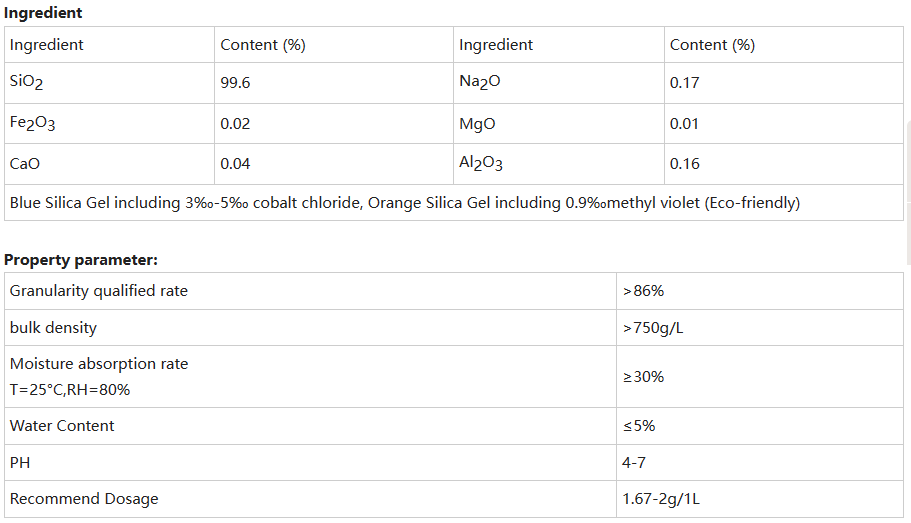This screenshot has width=911, height=523.
Task: Click the Na2O ingredient cell
Action: 479,82
